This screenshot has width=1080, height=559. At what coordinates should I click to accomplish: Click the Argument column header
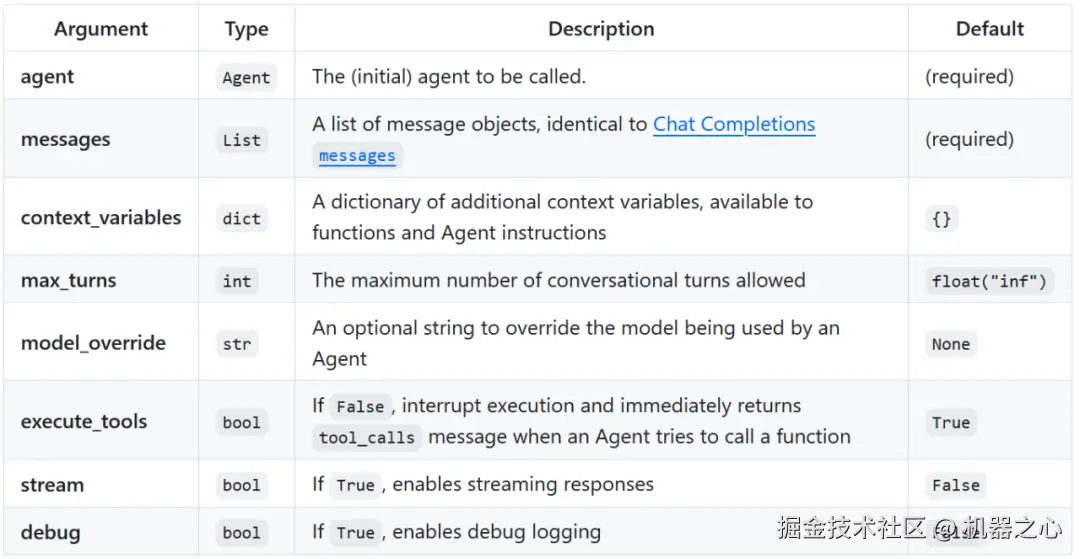tap(101, 29)
